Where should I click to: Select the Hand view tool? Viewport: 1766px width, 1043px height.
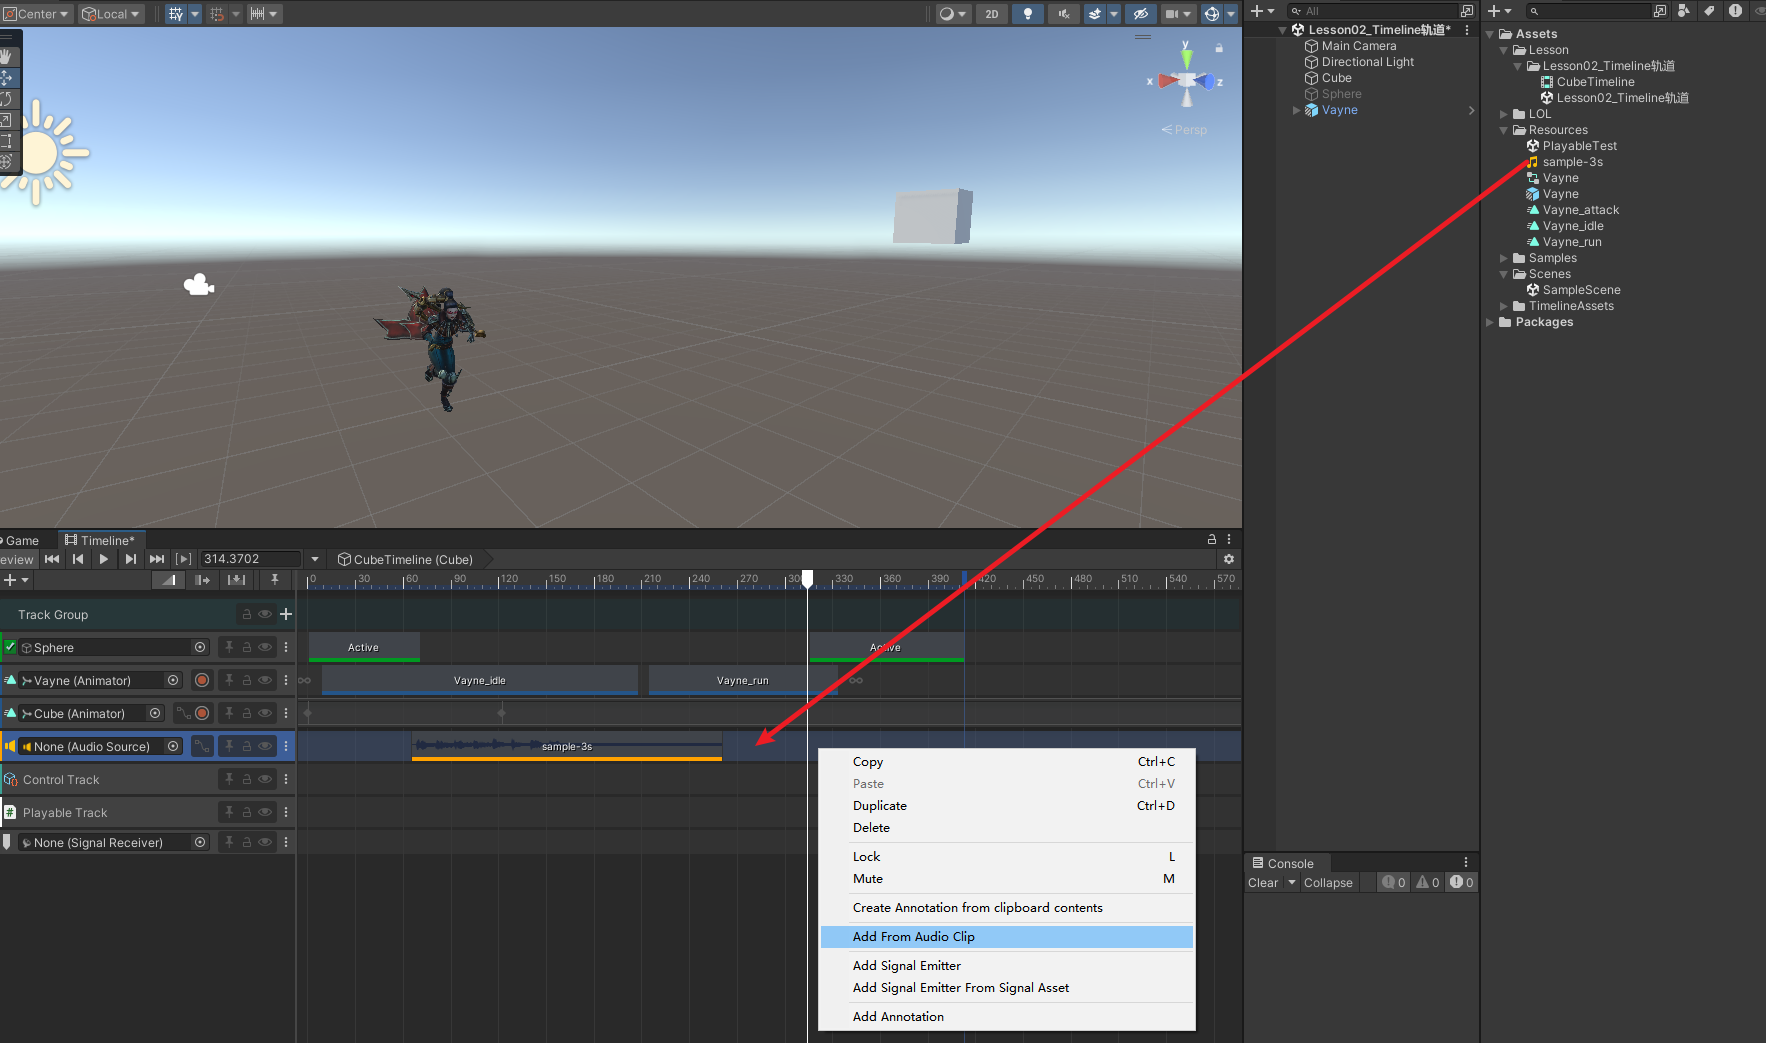pyautogui.click(x=7, y=57)
